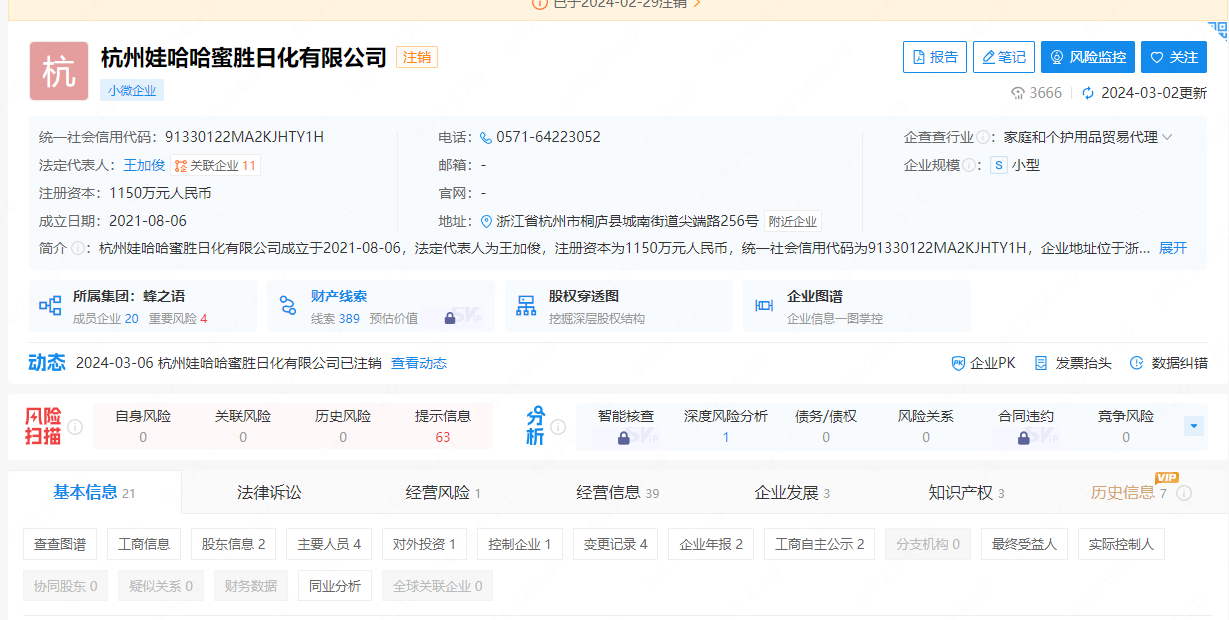Click the S size badge beside 小型
1229x620 pixels.
998,165
